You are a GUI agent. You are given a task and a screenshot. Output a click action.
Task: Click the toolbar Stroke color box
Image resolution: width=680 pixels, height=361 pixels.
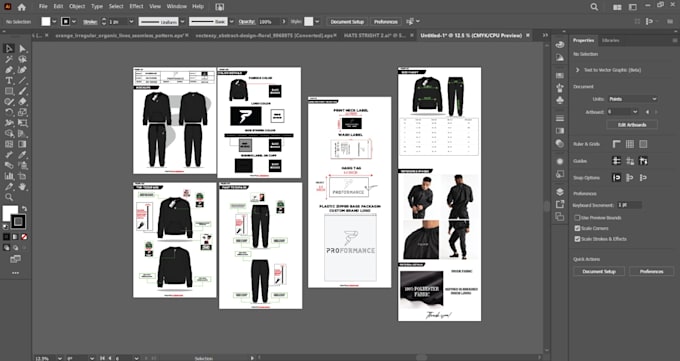18,221
